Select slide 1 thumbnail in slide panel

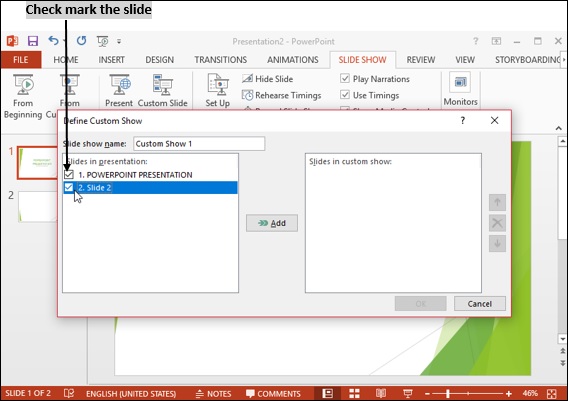point(37,163)
